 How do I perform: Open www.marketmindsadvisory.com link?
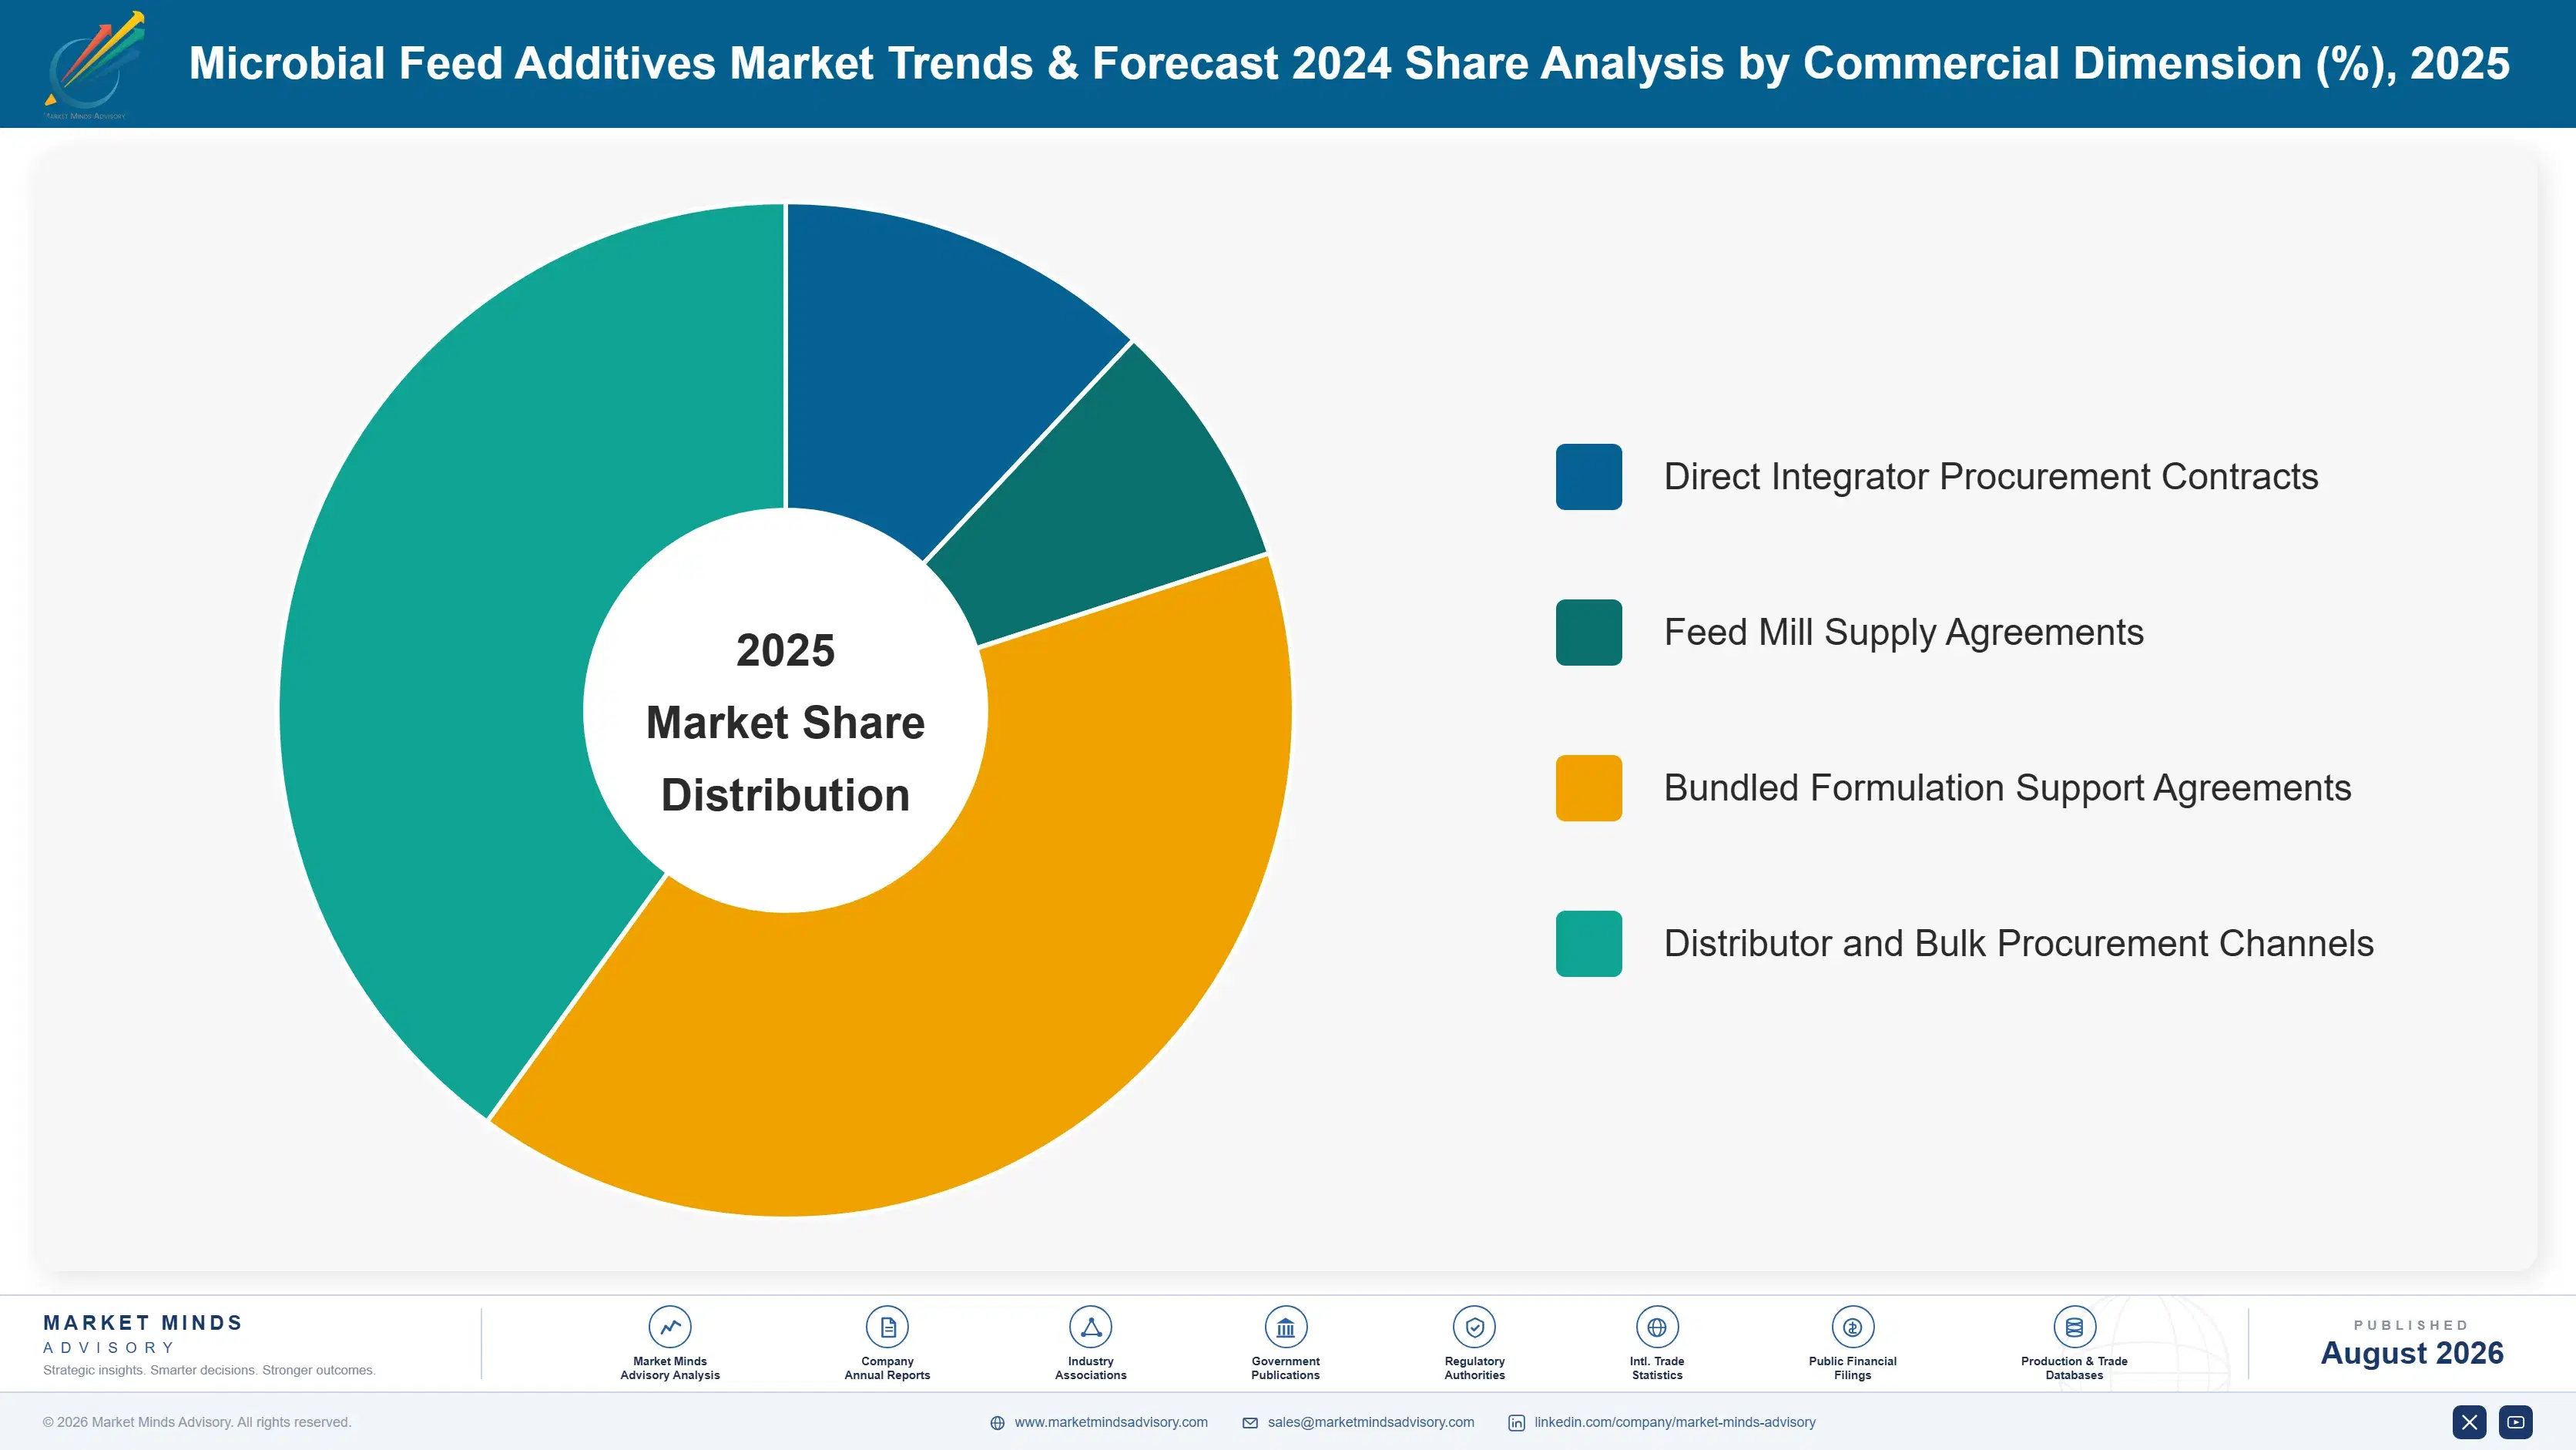[x=1111, y=1422]
